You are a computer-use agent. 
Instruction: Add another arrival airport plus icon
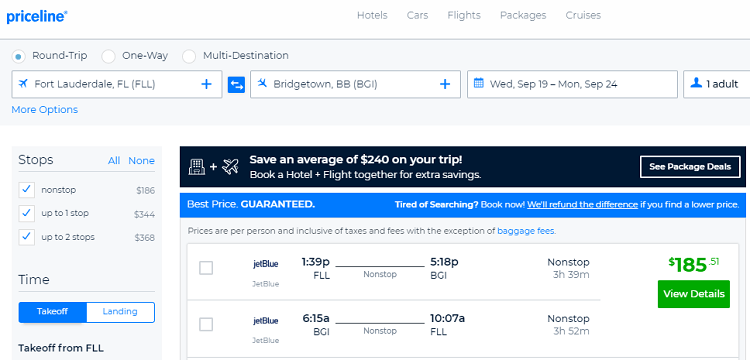(x=445, y=85)
